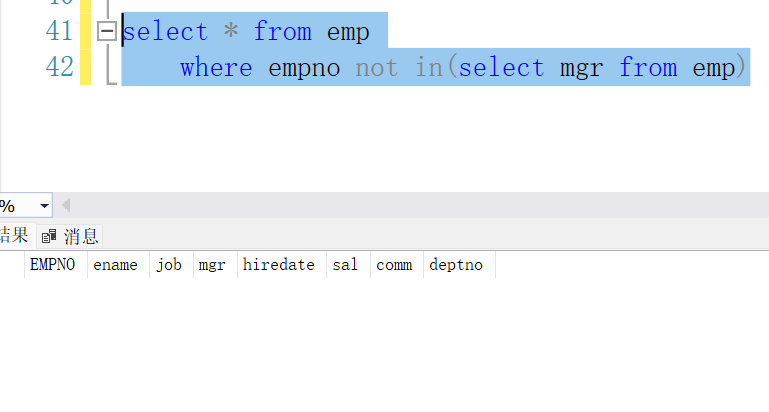The image size is (769, 412).
Task: Click the 'from' keyword in the subquery
Action: coord(648,67)
